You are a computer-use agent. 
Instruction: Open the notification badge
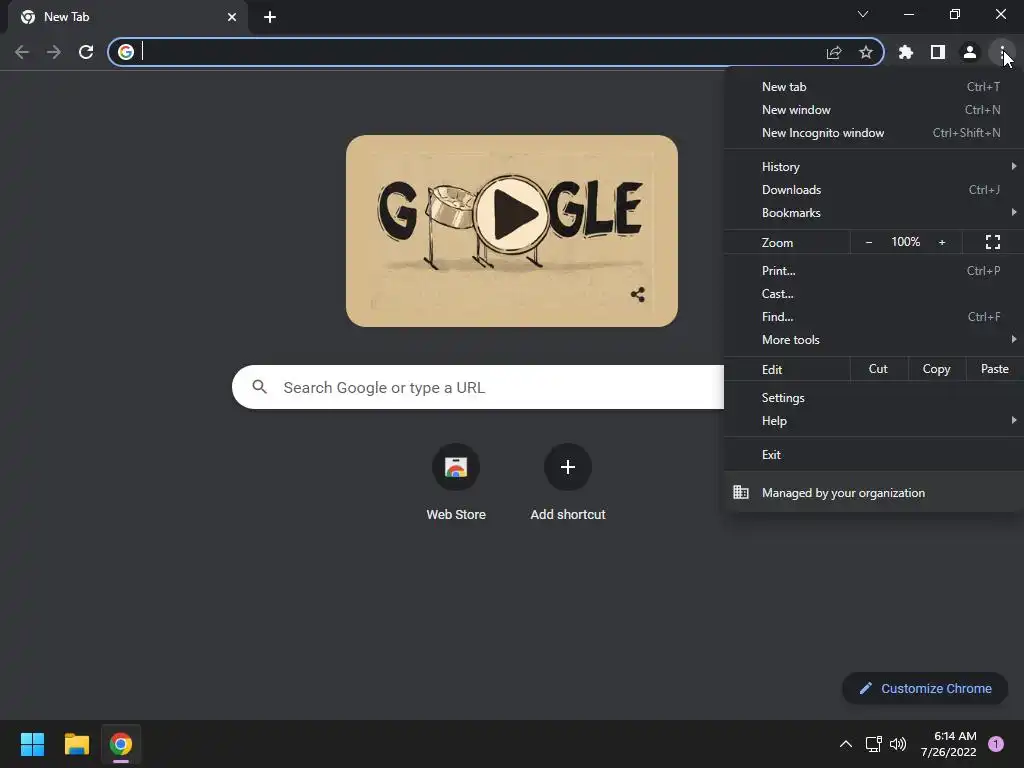tap(995, 744)
